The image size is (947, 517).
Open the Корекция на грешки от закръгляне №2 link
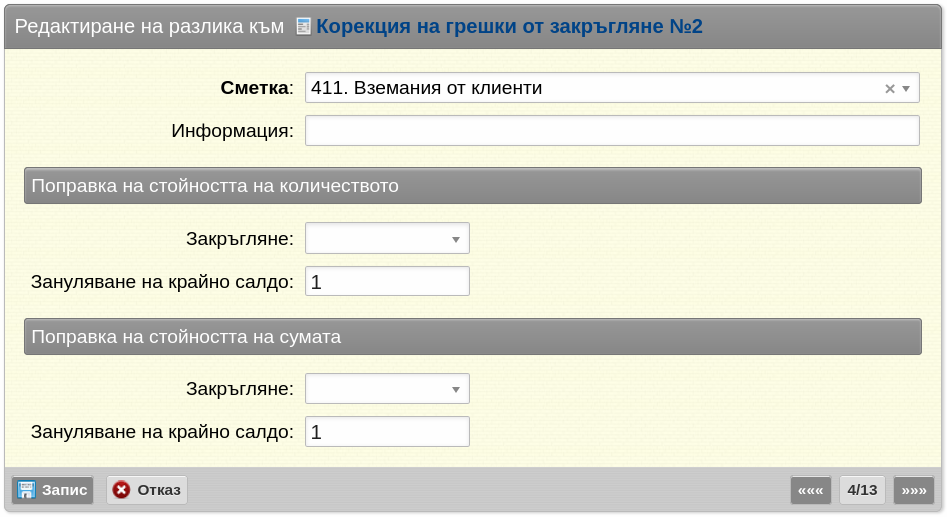tap(509, 27)
